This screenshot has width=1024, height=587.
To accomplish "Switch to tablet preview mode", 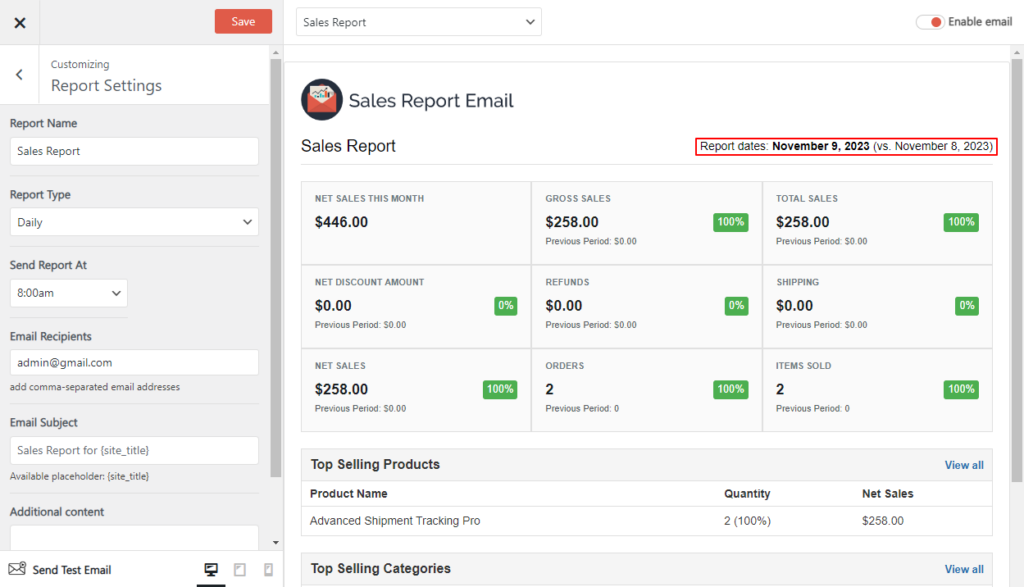I will tap(240, 569).
